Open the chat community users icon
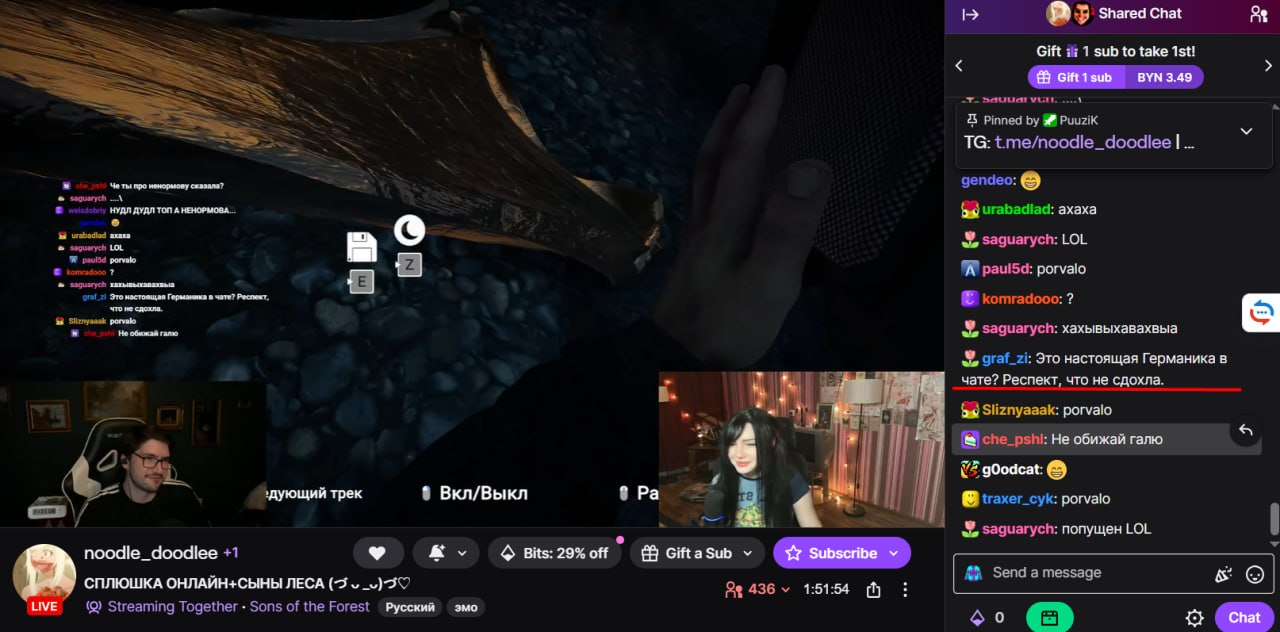This screenshot has height=632, width=1280. (x=1258, y=14)
